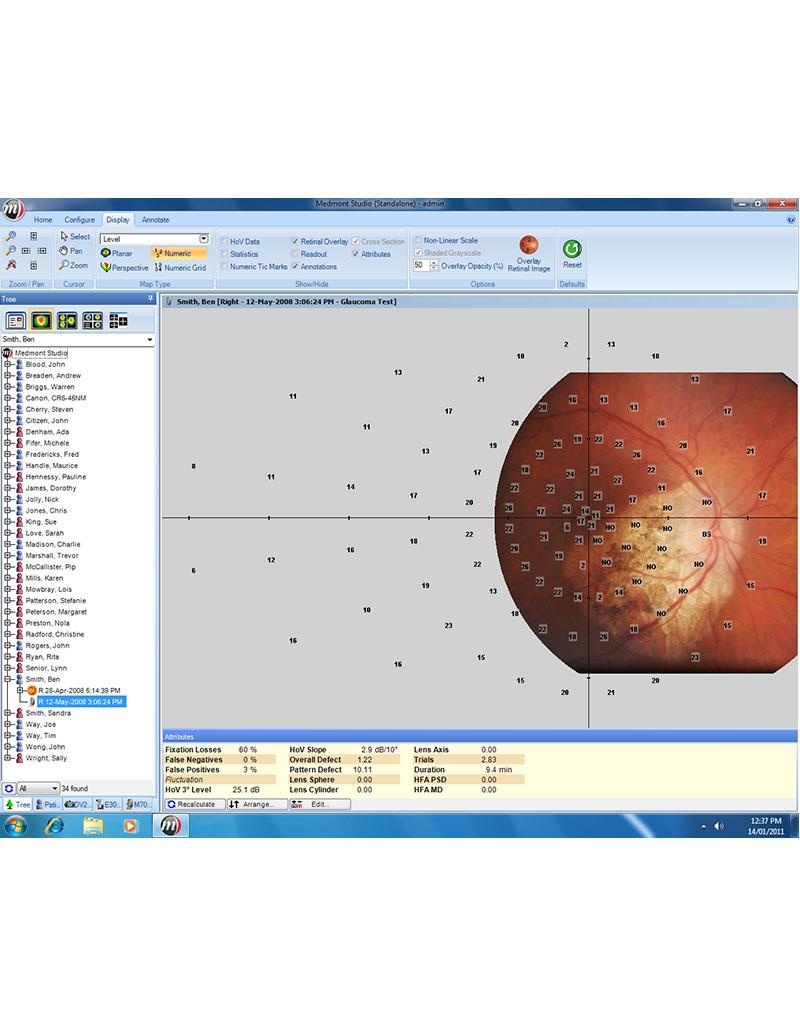Launch Windows Media Player from taskbar

pos(130,825)
